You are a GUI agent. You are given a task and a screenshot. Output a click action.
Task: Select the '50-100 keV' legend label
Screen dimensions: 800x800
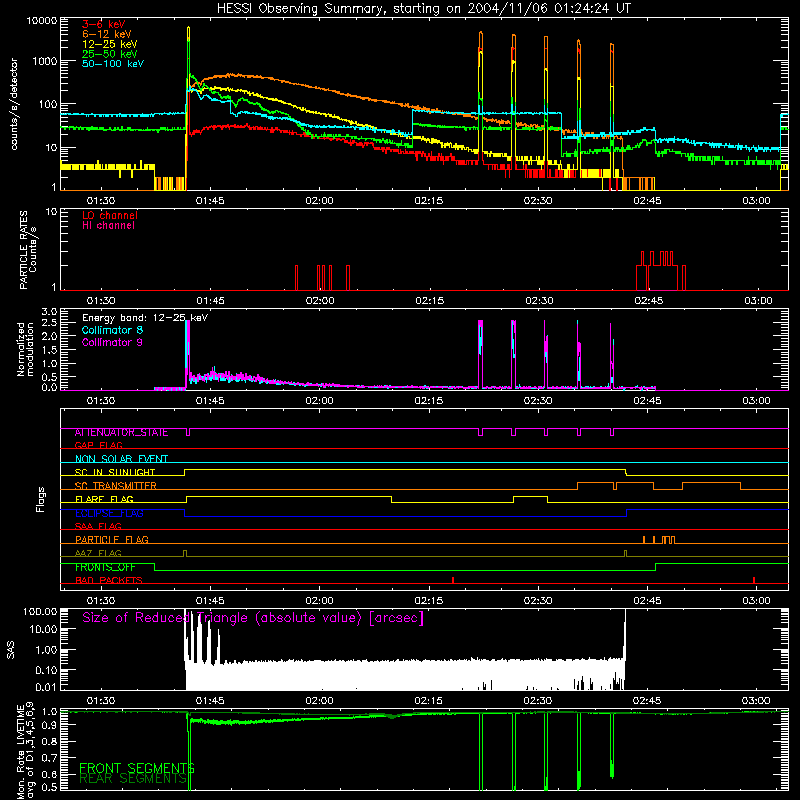coord(113,64)
